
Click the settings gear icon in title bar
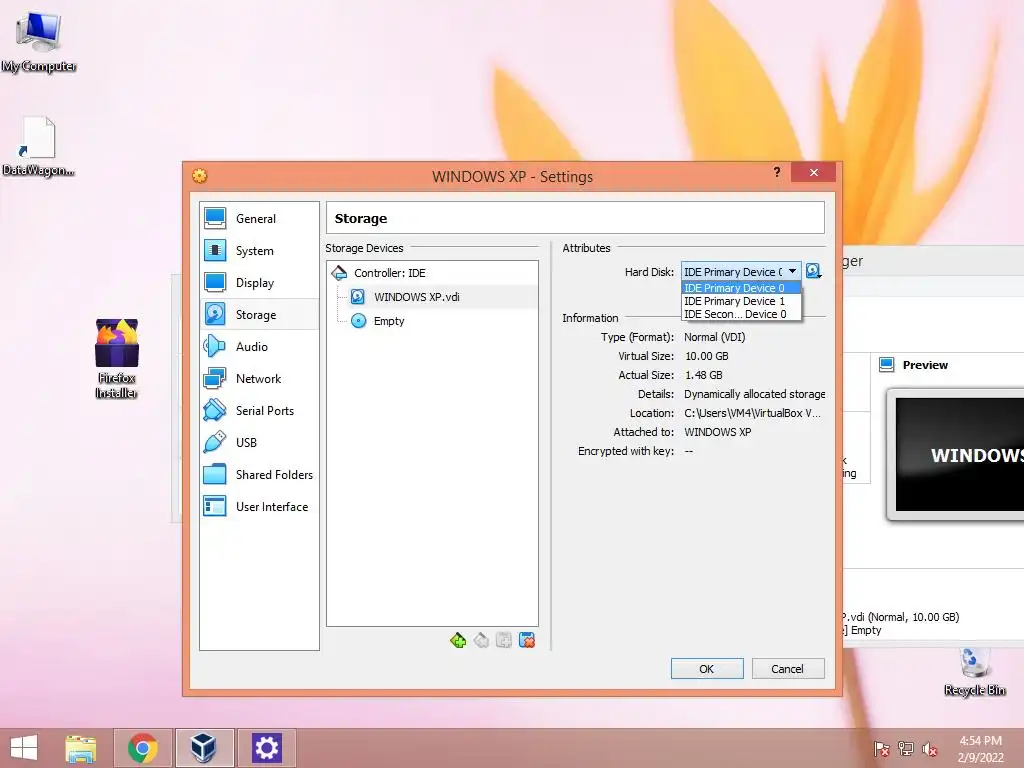pos(200,176)
